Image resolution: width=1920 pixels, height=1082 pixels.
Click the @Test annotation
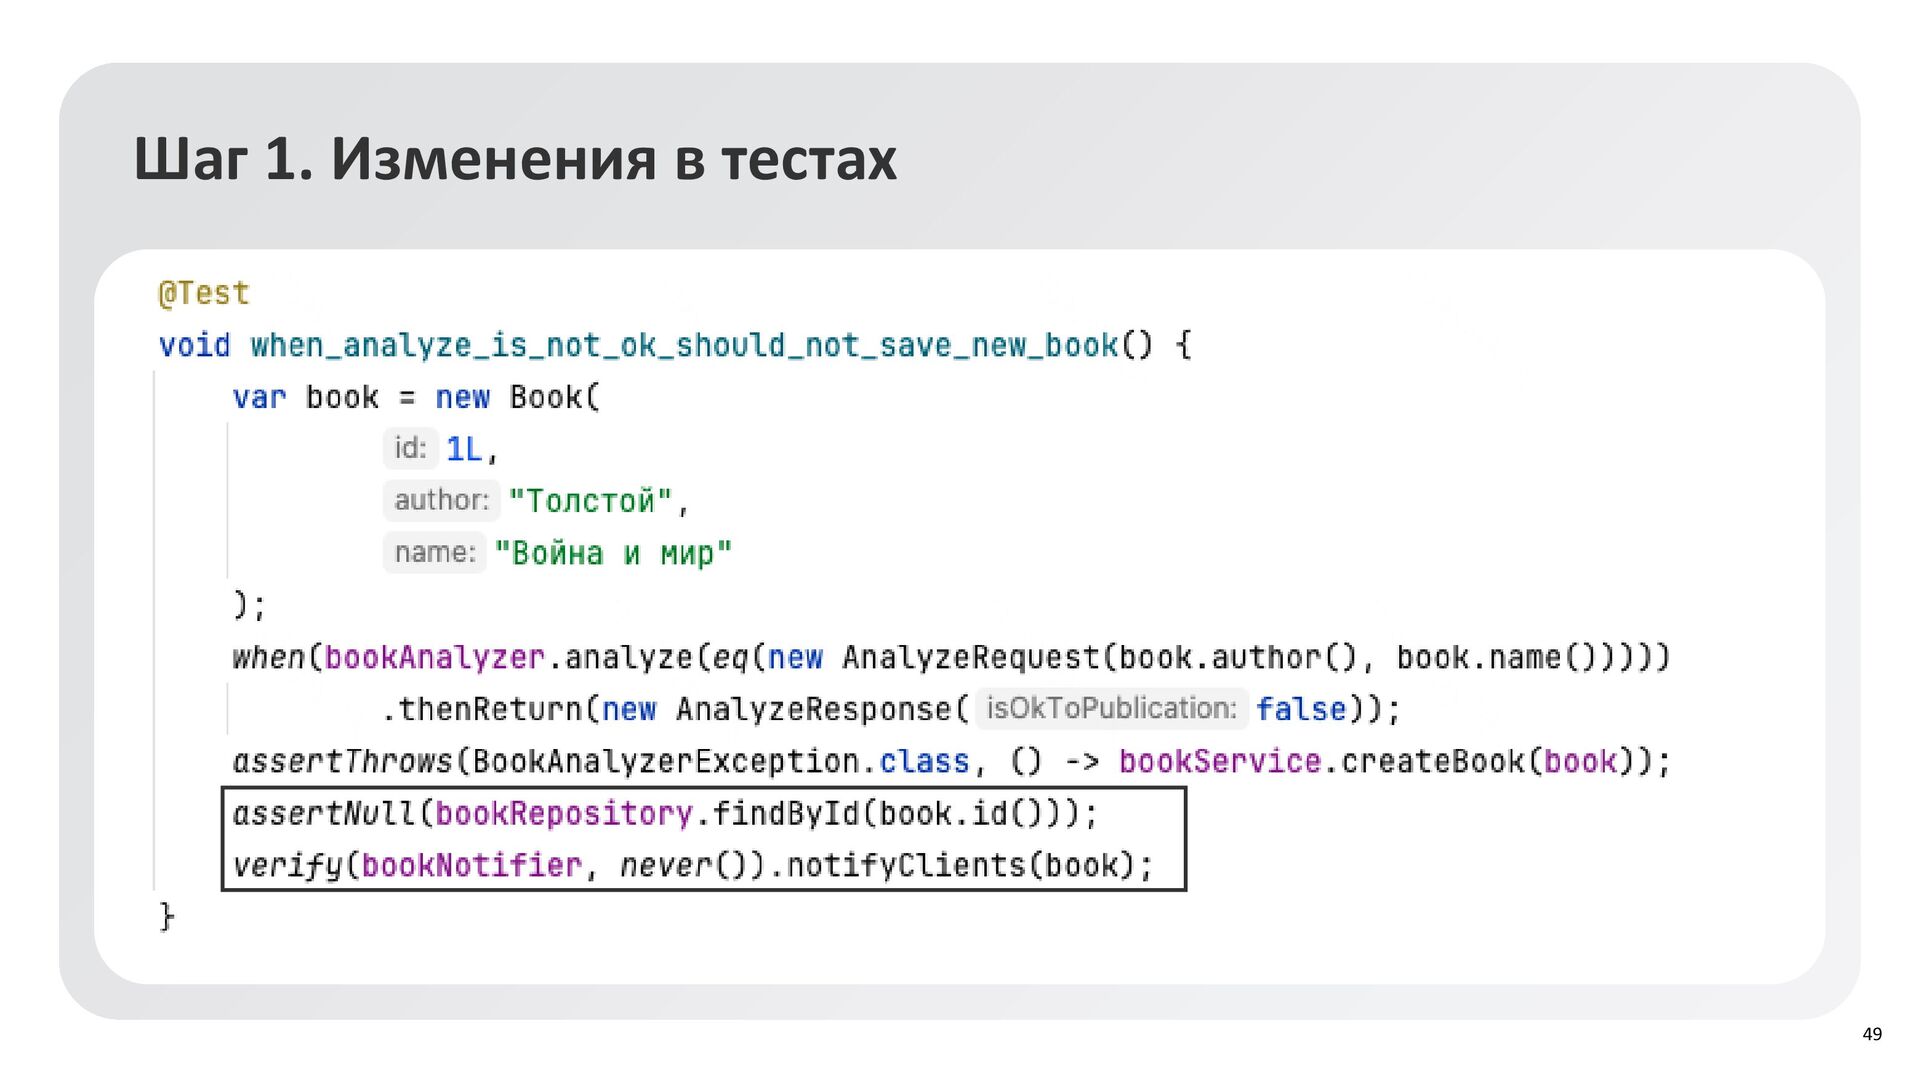pyautogui.click(x=204, y=293)
